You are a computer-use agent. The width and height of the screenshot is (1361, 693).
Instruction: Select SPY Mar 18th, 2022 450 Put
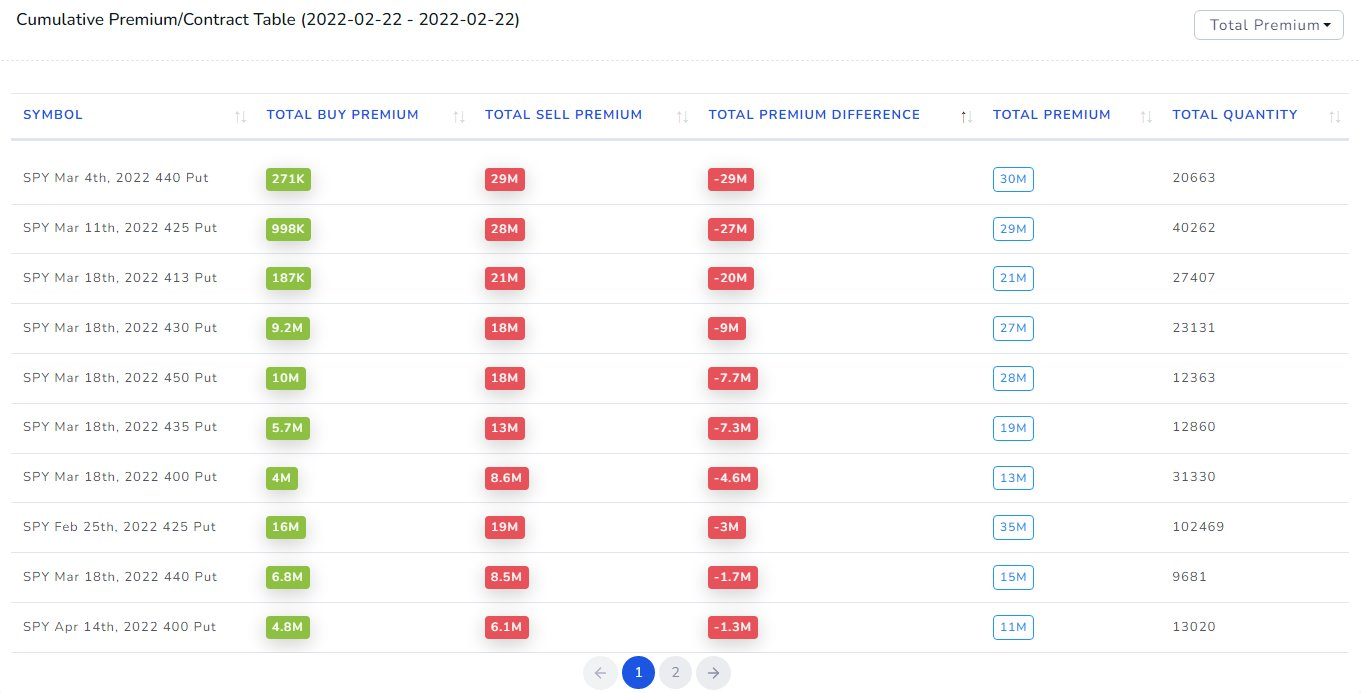(x=120, y=378)
